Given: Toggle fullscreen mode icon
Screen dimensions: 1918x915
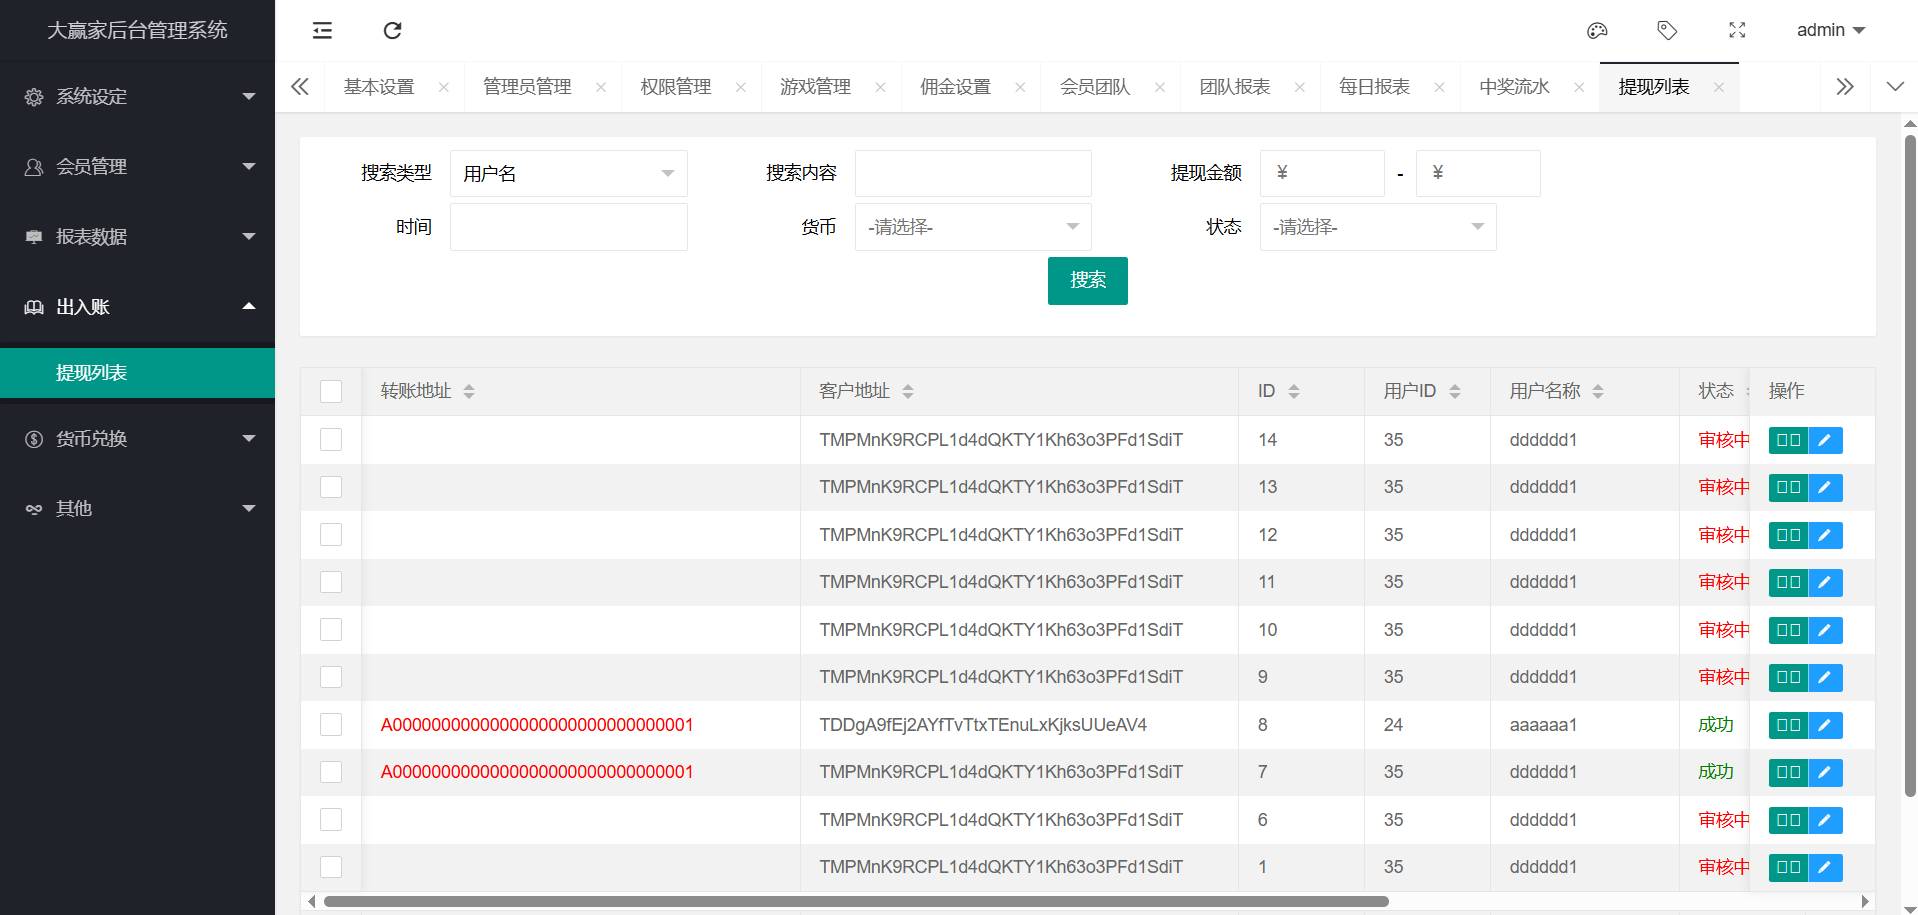Looking at the screenshot, I should click(1737, 30).
